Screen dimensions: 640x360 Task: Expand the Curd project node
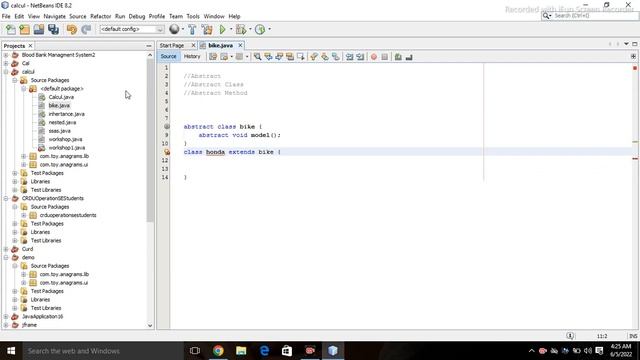click(x=6, y=249)
